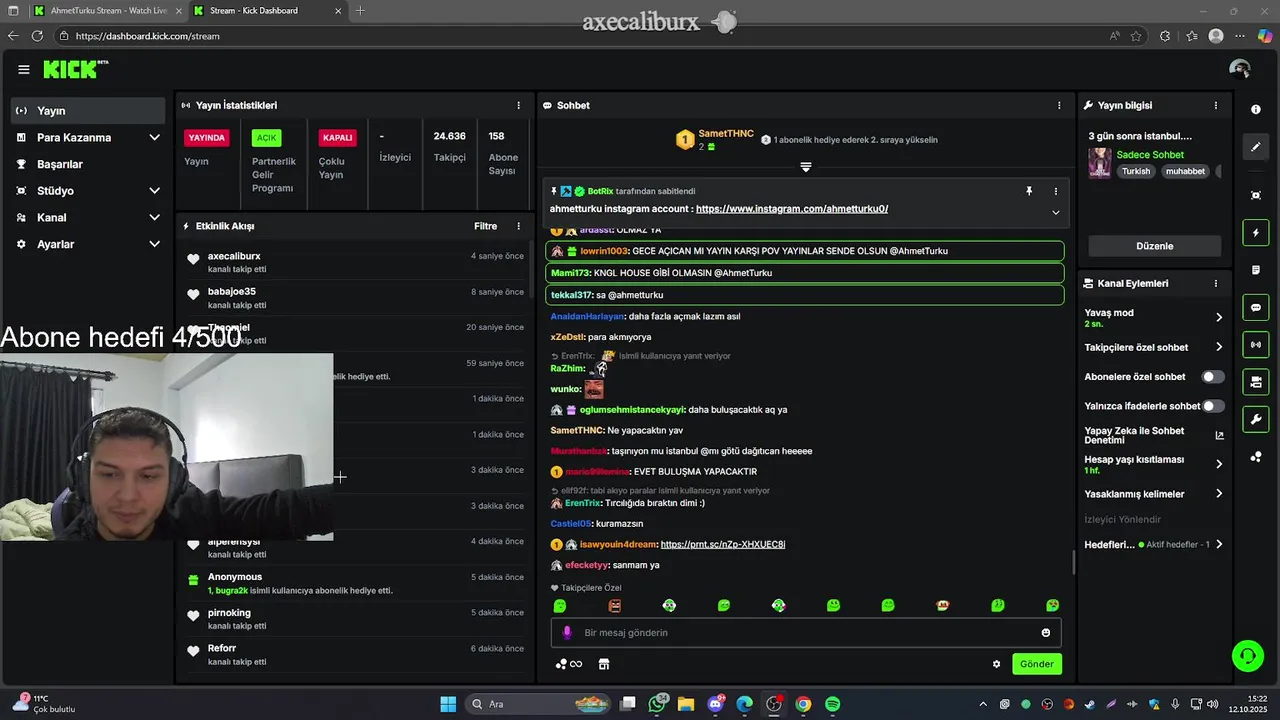Click the shop storefront icon below chat
1280x720 pixels.
[x=604, y=664]
